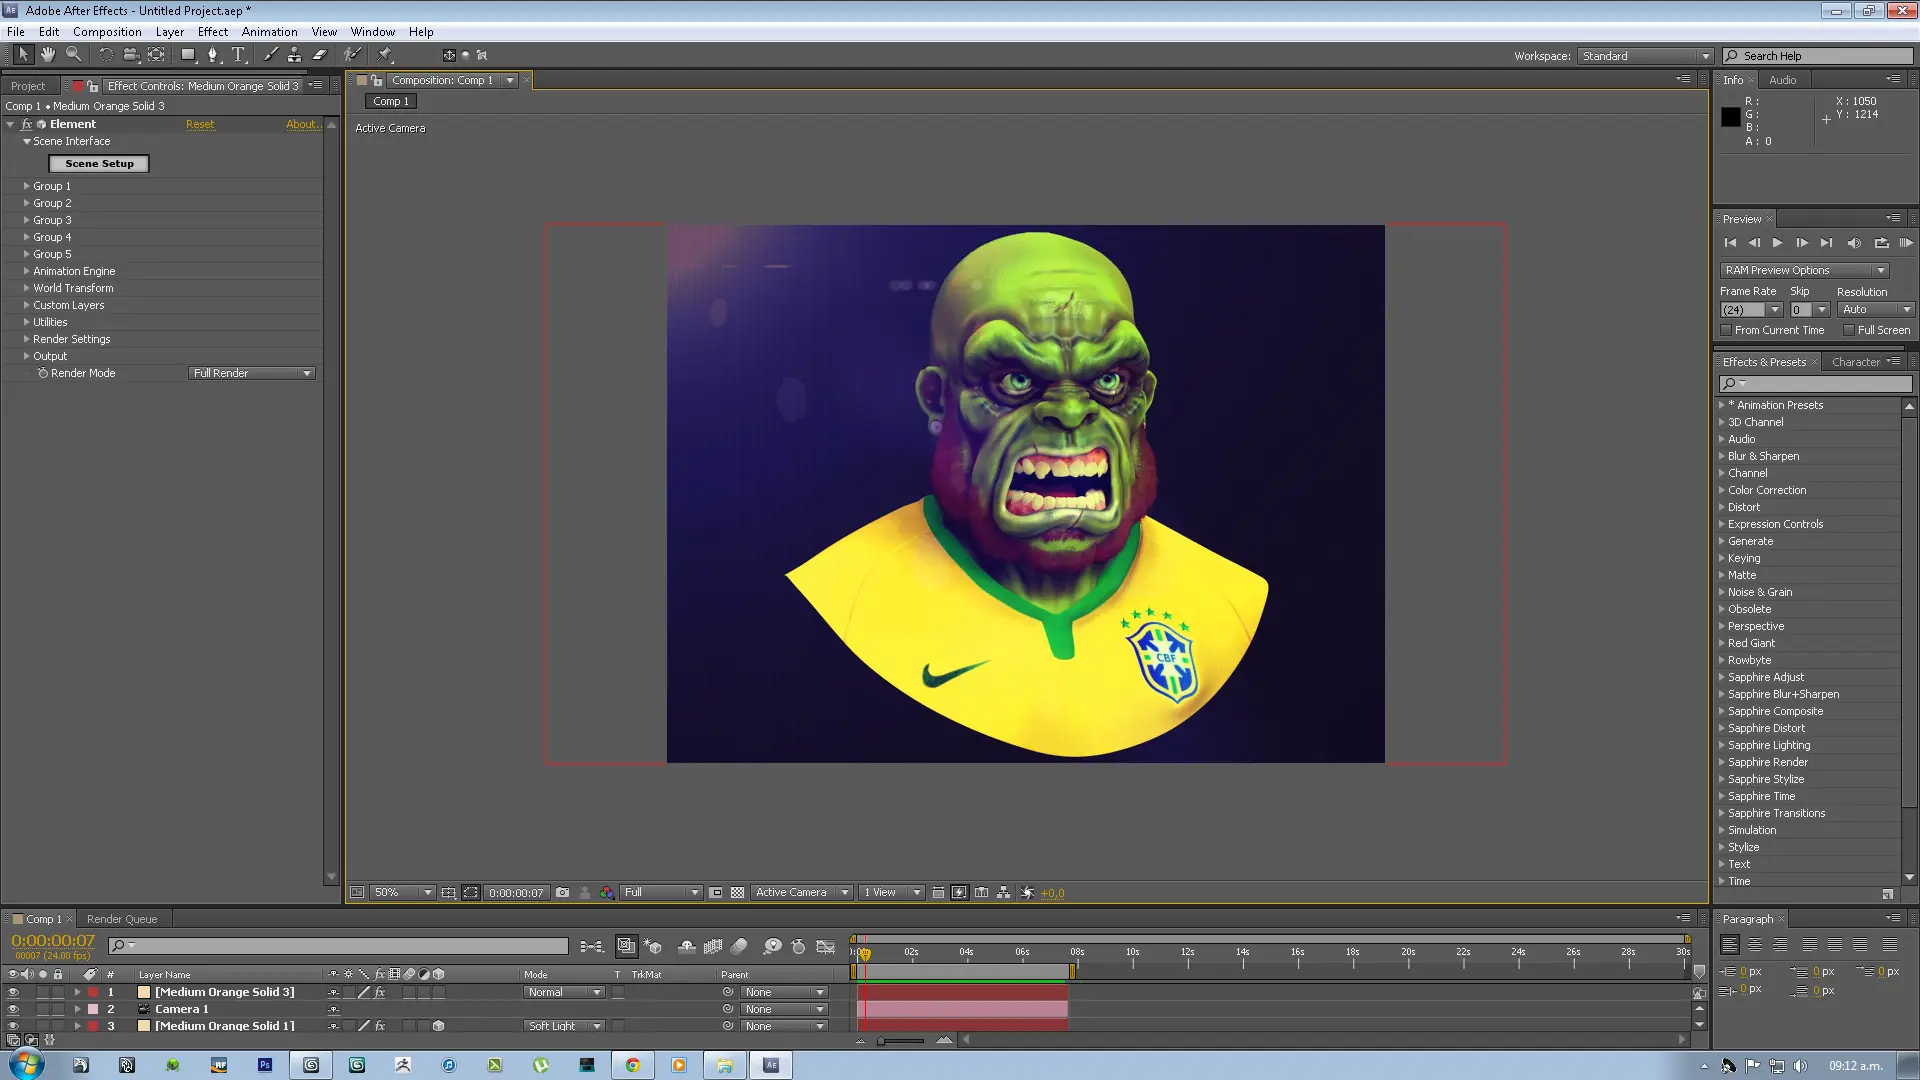
Task: Select the Eraser tool
Action: click(320, 55)
